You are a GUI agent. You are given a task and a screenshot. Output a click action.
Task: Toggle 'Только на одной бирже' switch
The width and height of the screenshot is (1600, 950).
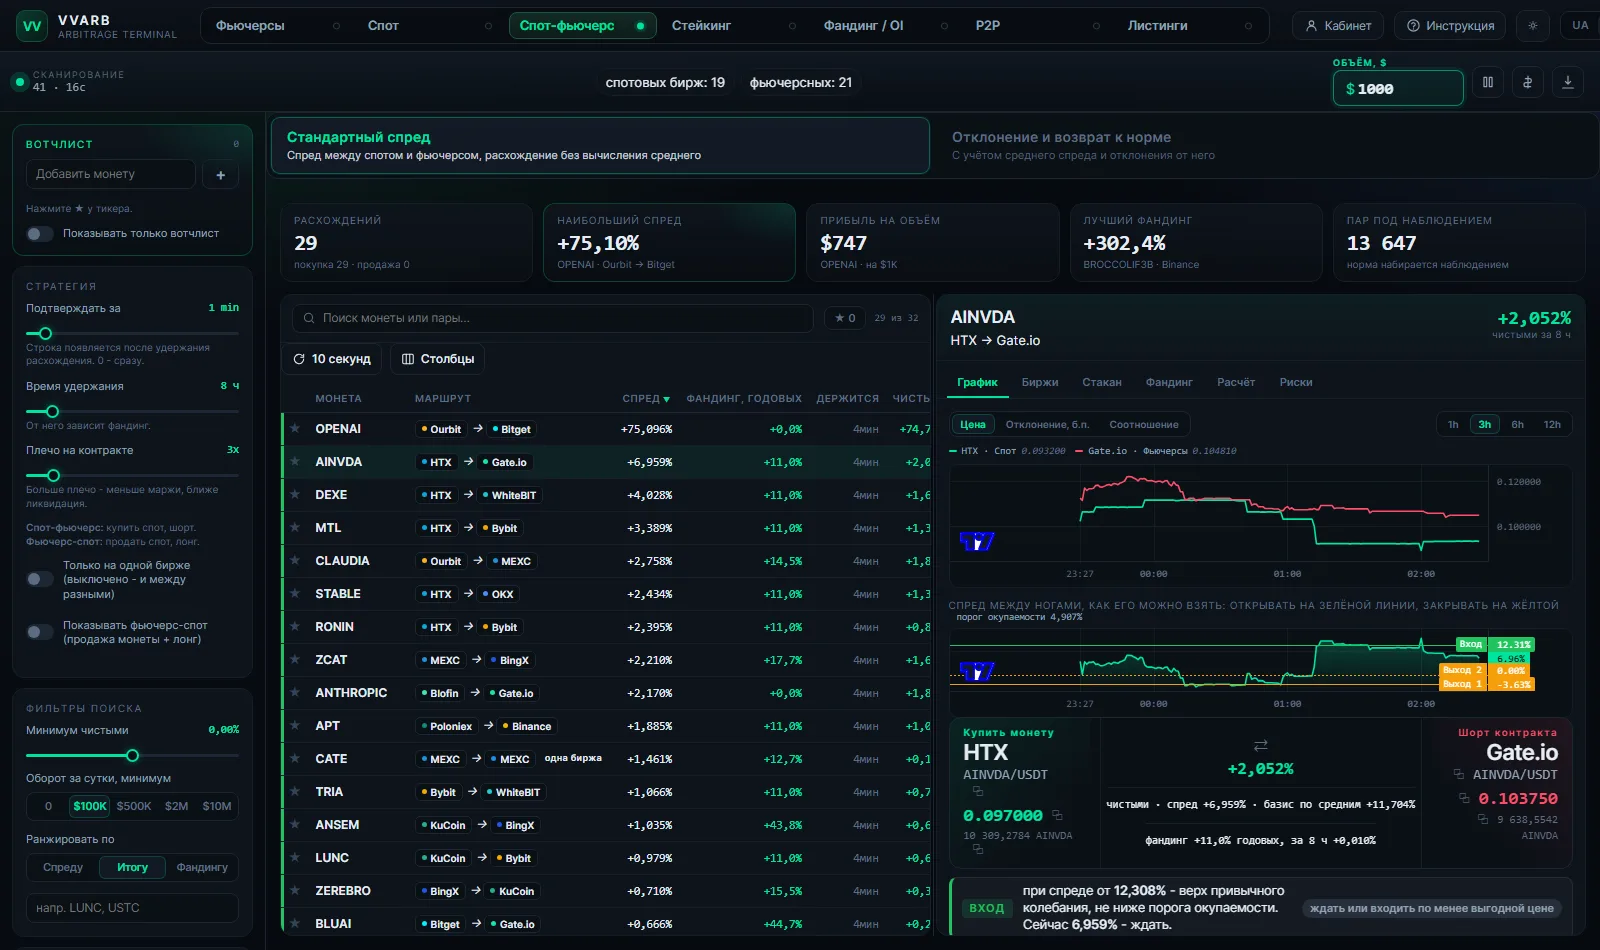point(40,579)
